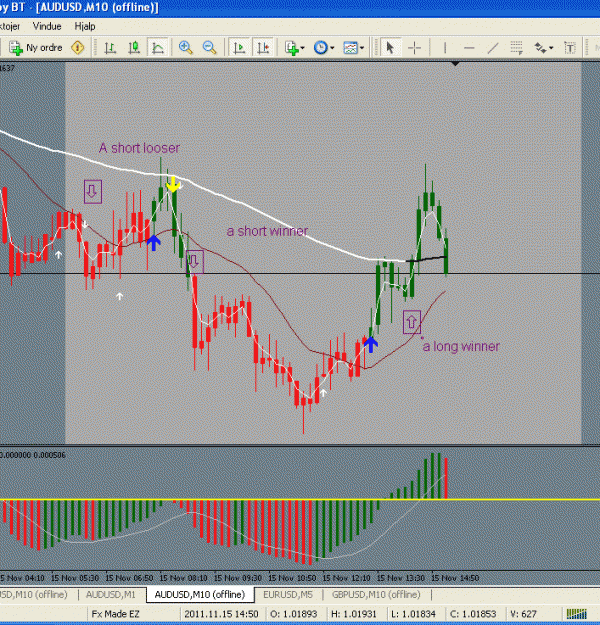Switch to the GBPUSD,M10 (offline) chart tab

376,594
